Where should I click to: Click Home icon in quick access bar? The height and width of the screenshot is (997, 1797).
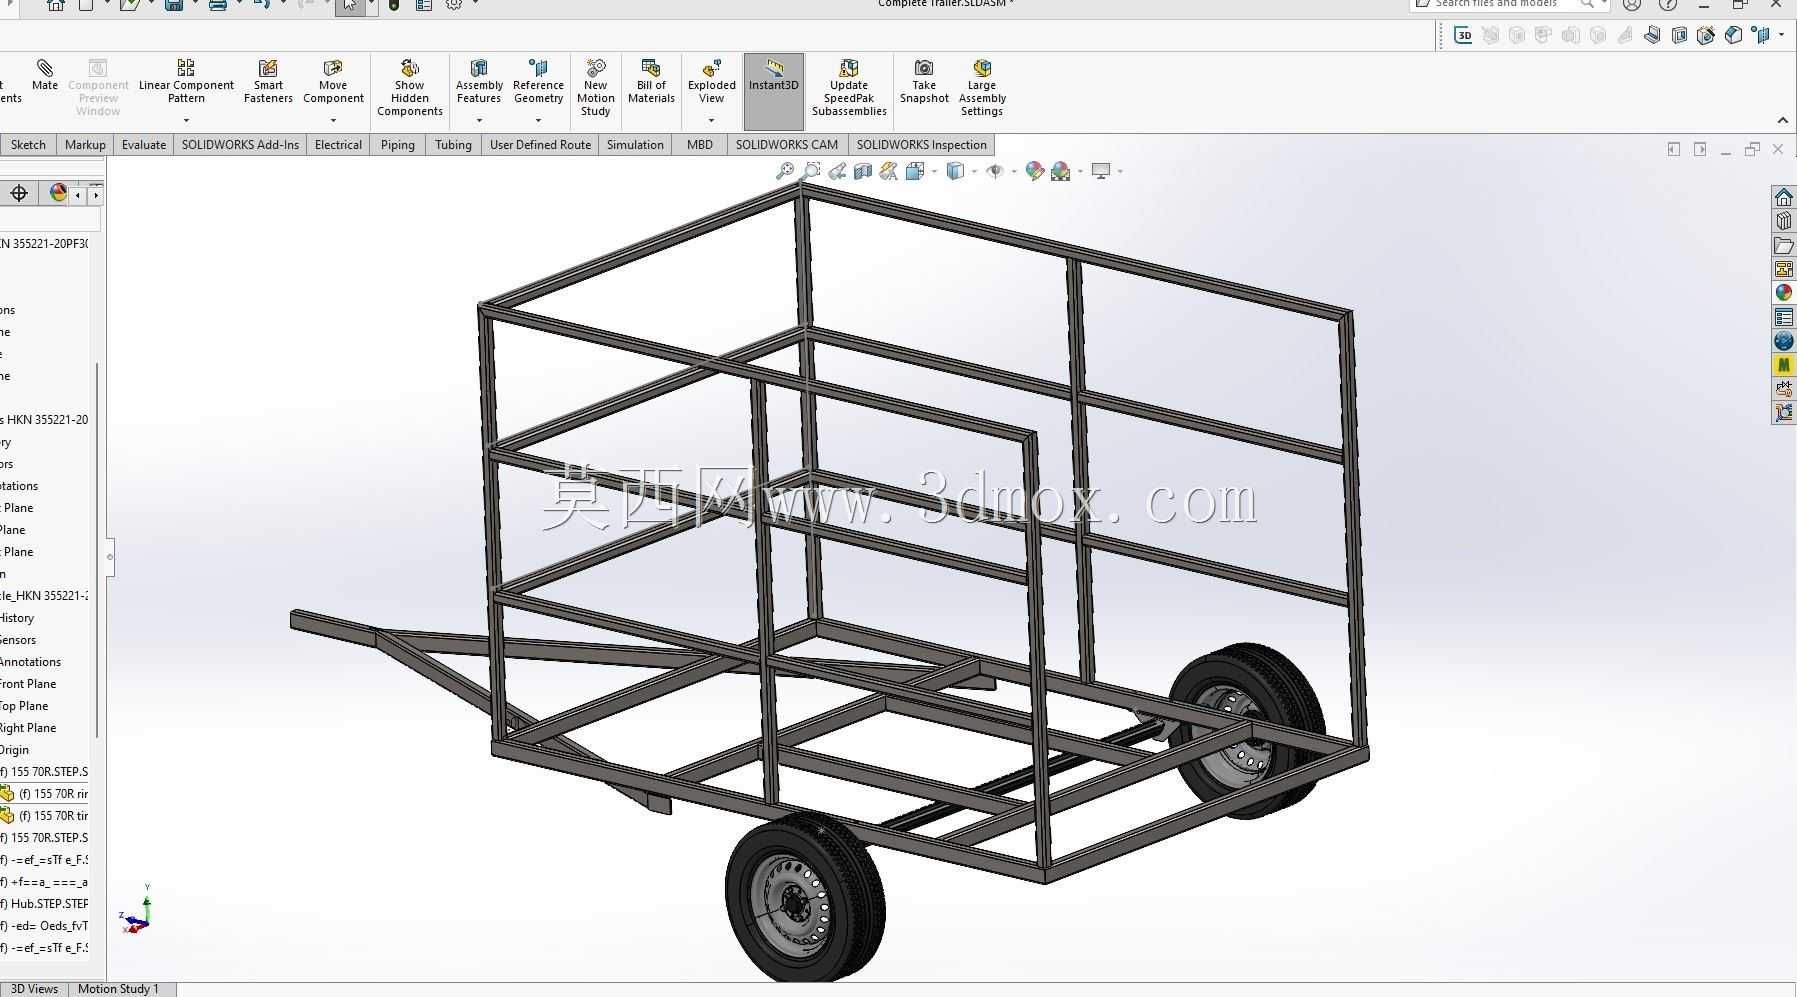tap(56, 4)
